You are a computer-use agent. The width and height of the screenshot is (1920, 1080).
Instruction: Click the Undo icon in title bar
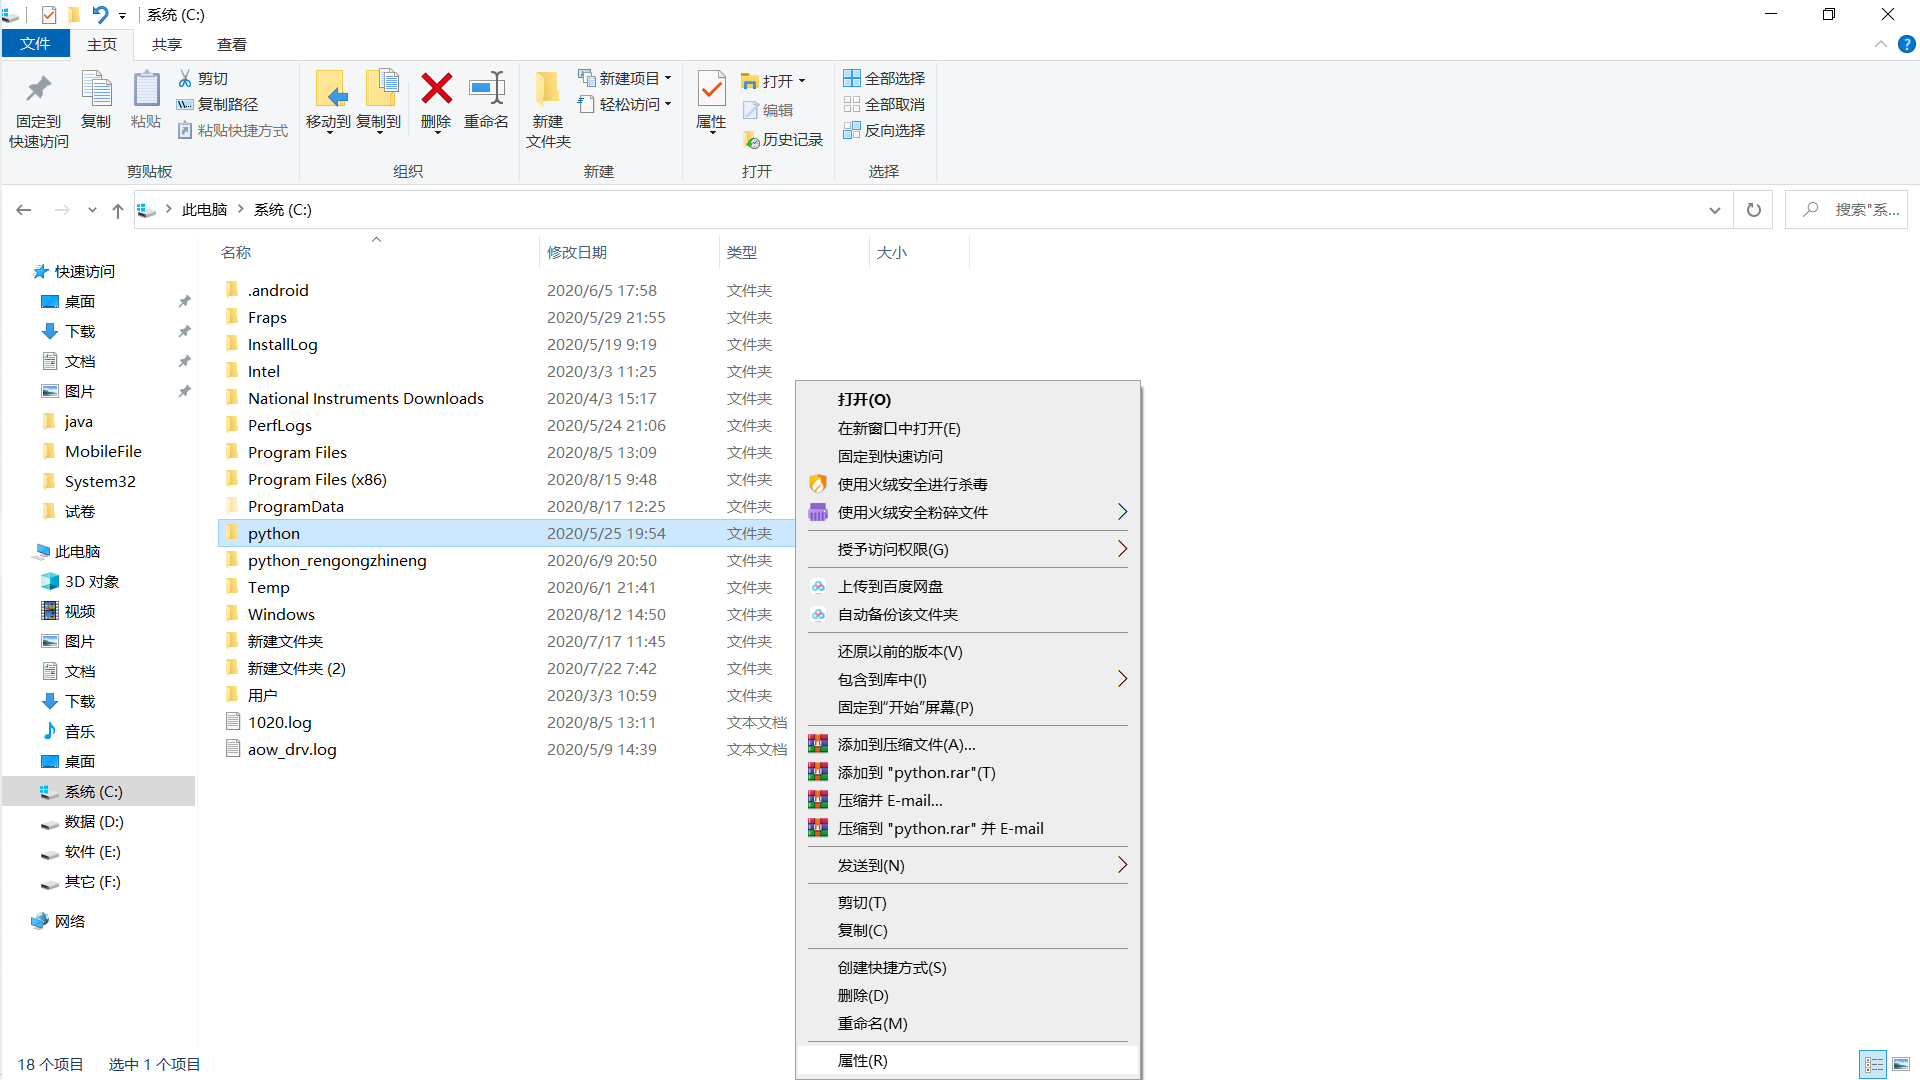[100, 14]
